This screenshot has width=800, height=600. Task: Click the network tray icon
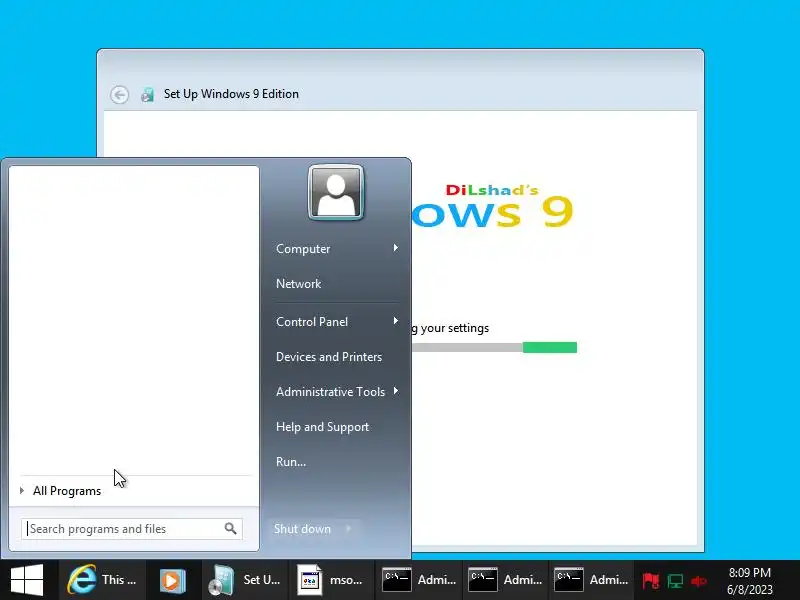click(x=675, y=581)
